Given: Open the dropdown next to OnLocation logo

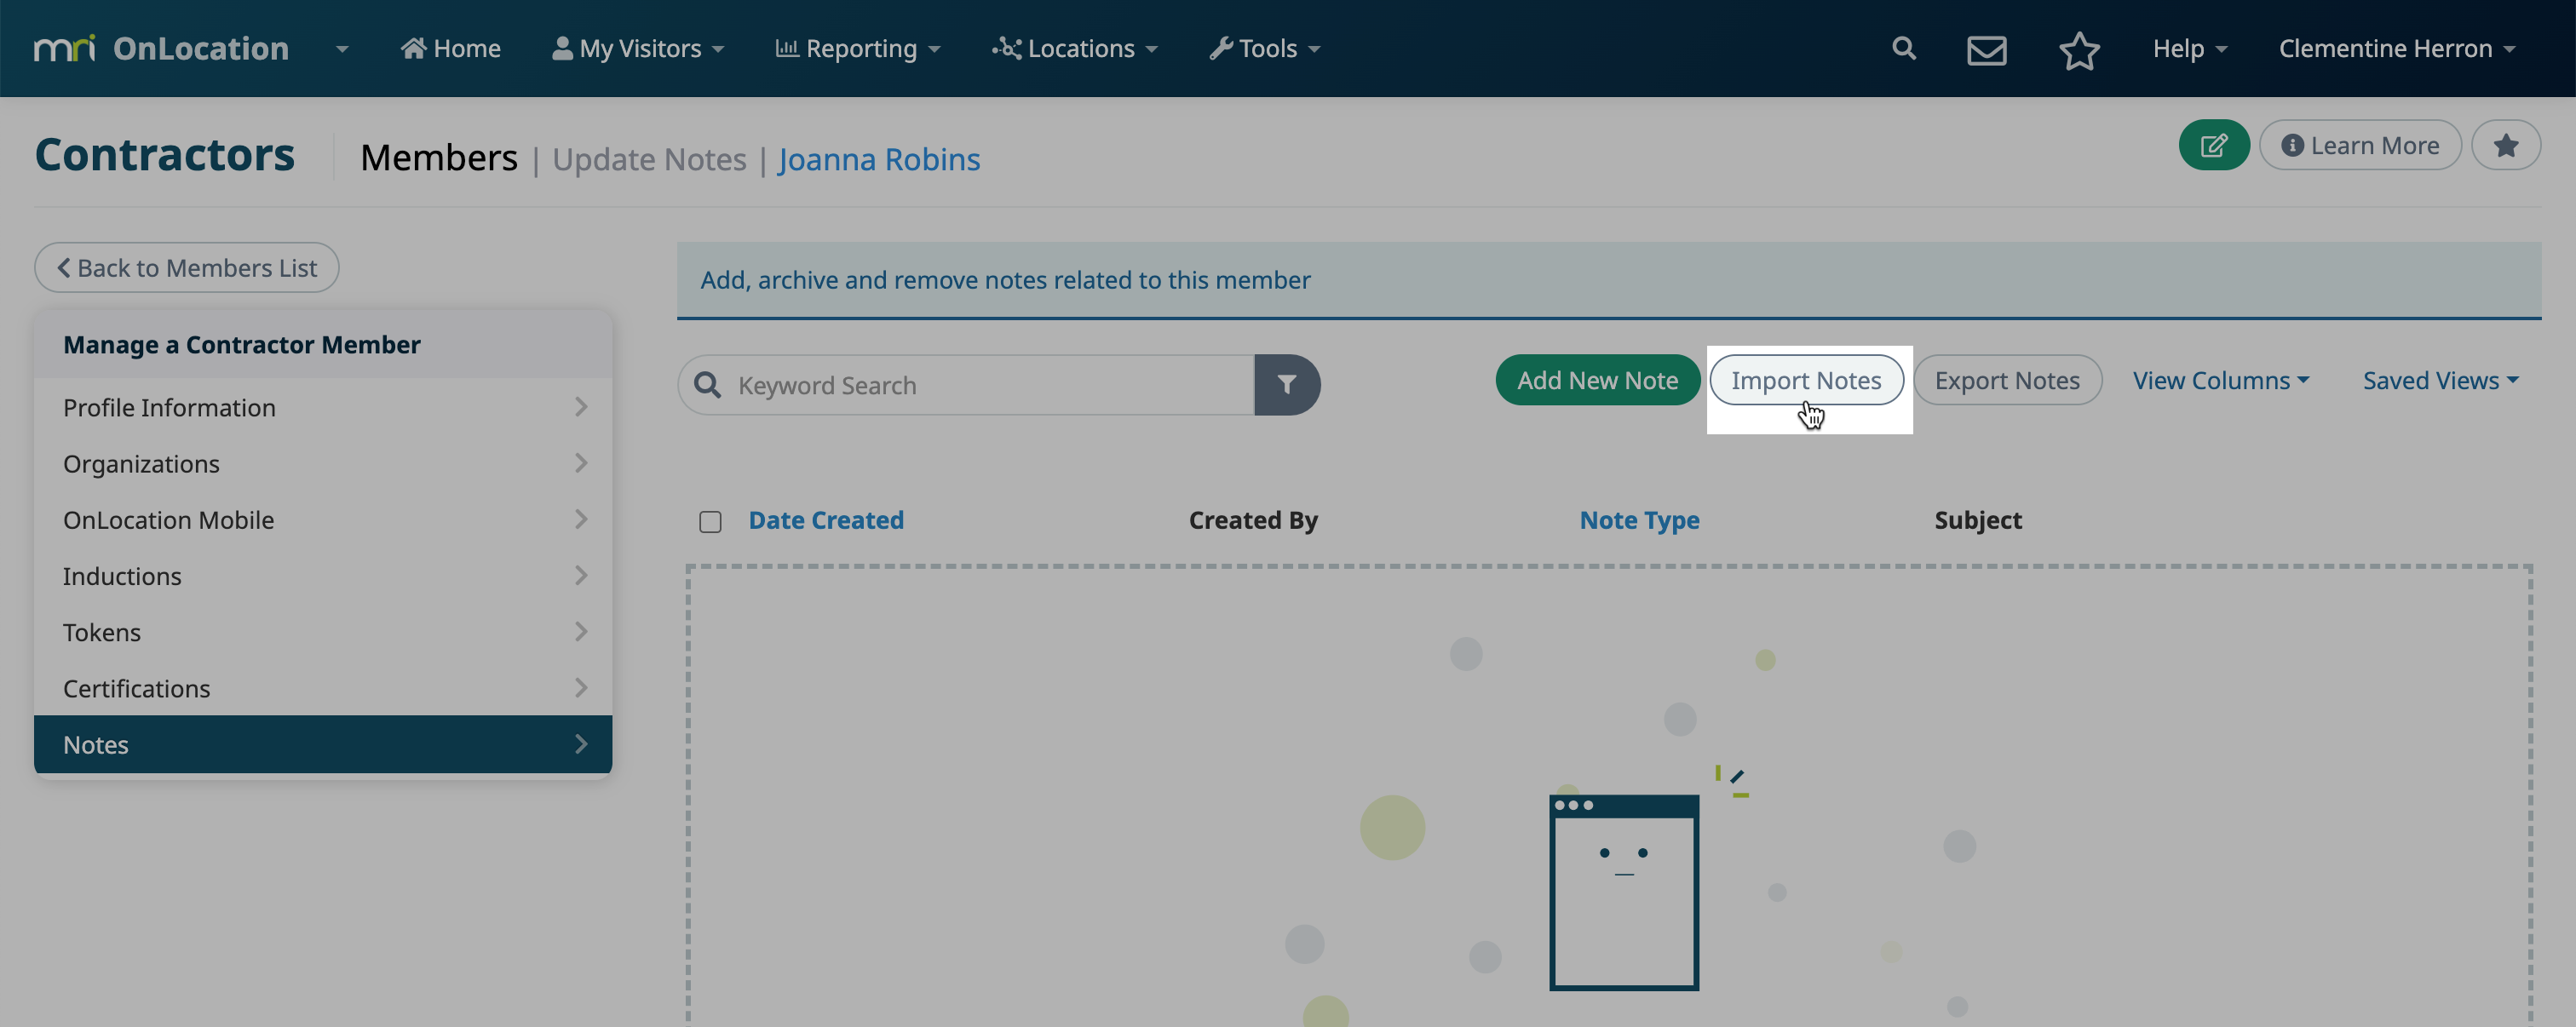Looking at the screenshot, I should pos(342,48).
